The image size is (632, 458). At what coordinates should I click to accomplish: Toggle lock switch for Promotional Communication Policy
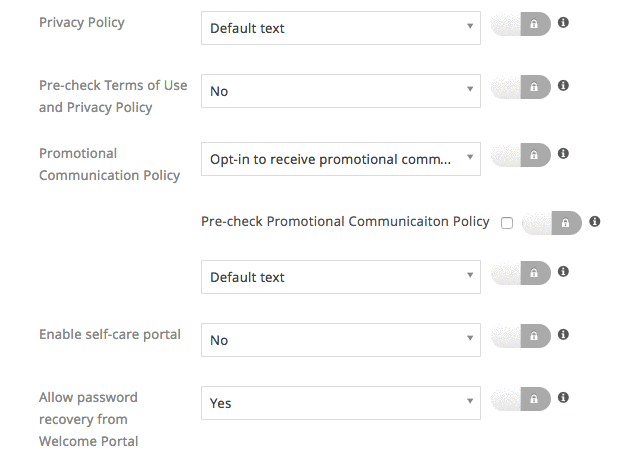pyautogui.click(x=521, y=155)
